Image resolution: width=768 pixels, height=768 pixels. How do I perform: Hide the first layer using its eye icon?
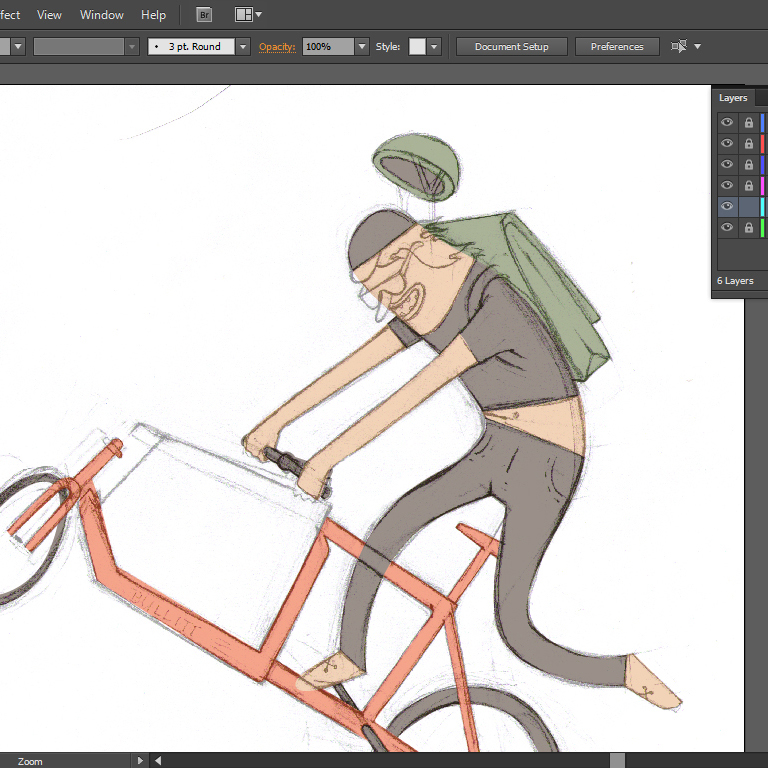727,123
